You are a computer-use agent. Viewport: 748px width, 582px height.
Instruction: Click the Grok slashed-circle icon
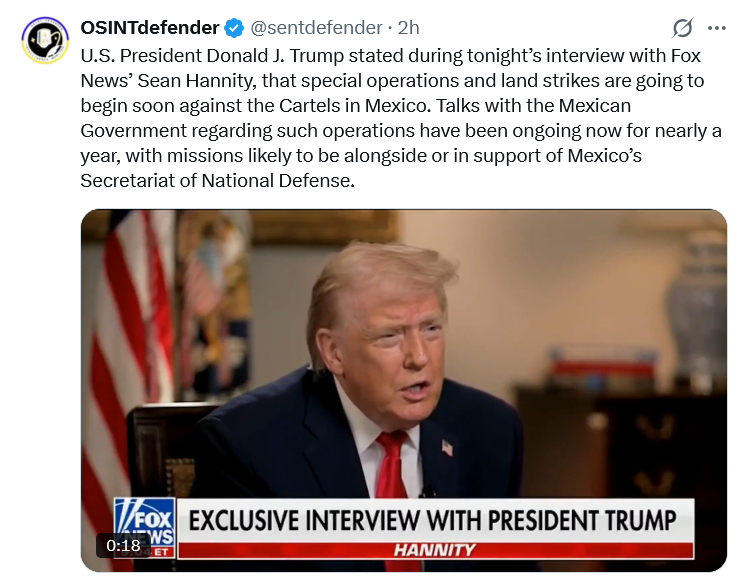[x=682, y=28]
